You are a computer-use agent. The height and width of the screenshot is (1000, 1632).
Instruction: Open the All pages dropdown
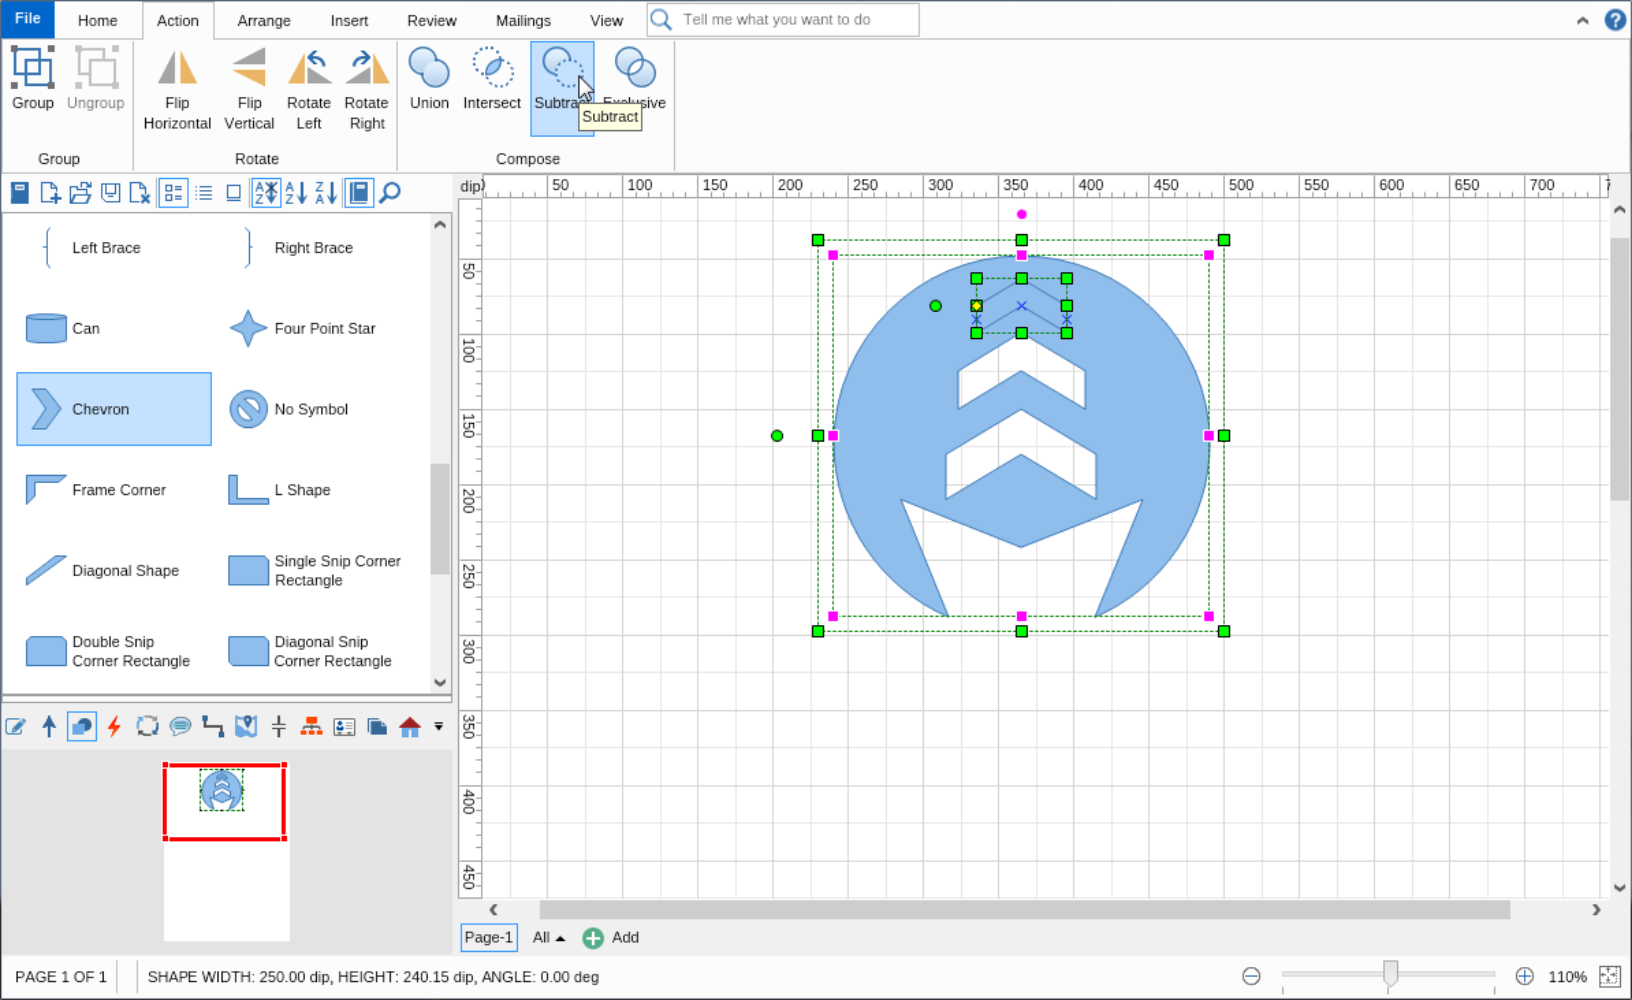coord(547,938)
